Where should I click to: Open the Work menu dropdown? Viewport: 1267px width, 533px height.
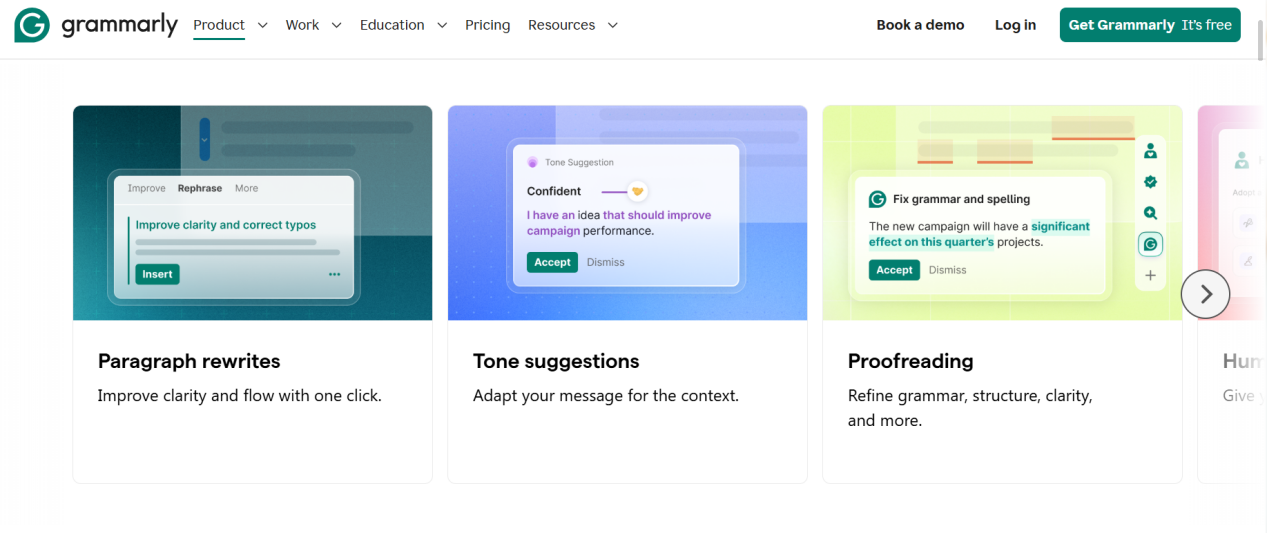tap(313, 25)
